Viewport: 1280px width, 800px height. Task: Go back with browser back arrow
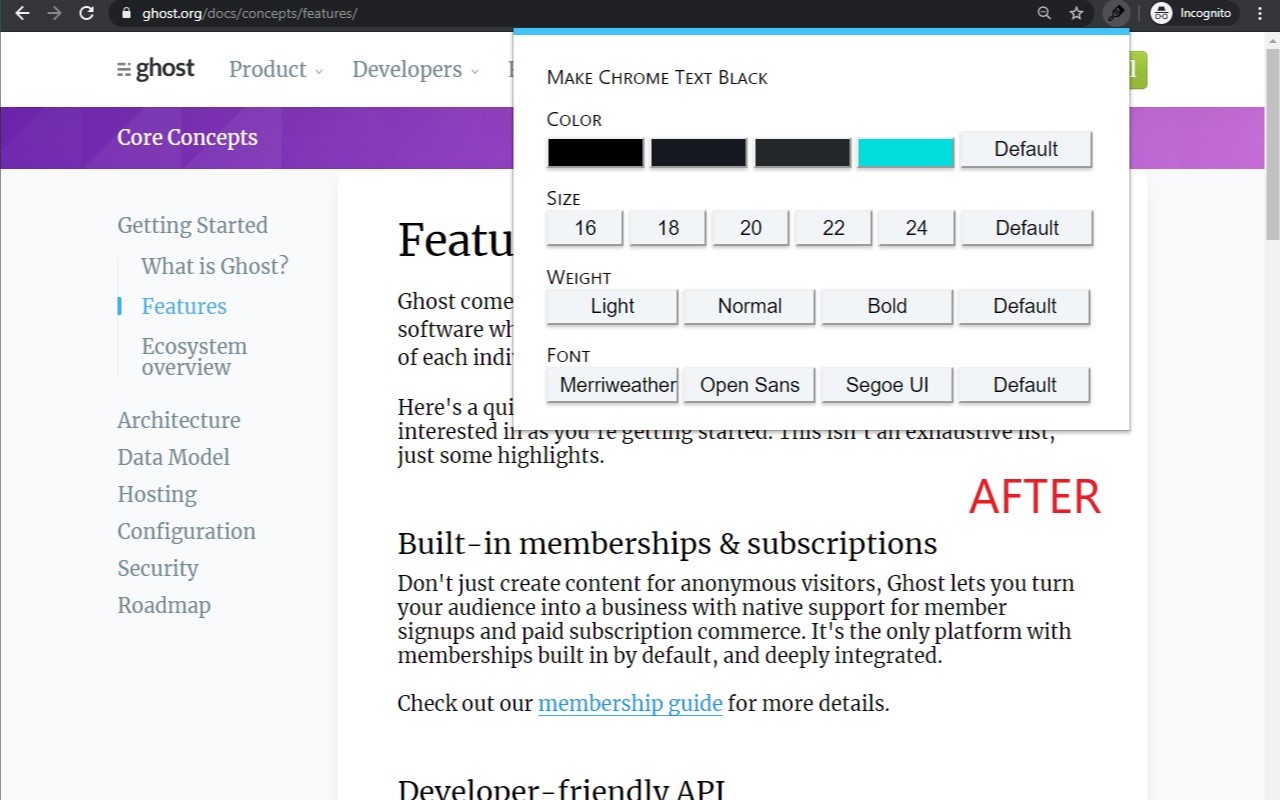(x=22, y=13)
